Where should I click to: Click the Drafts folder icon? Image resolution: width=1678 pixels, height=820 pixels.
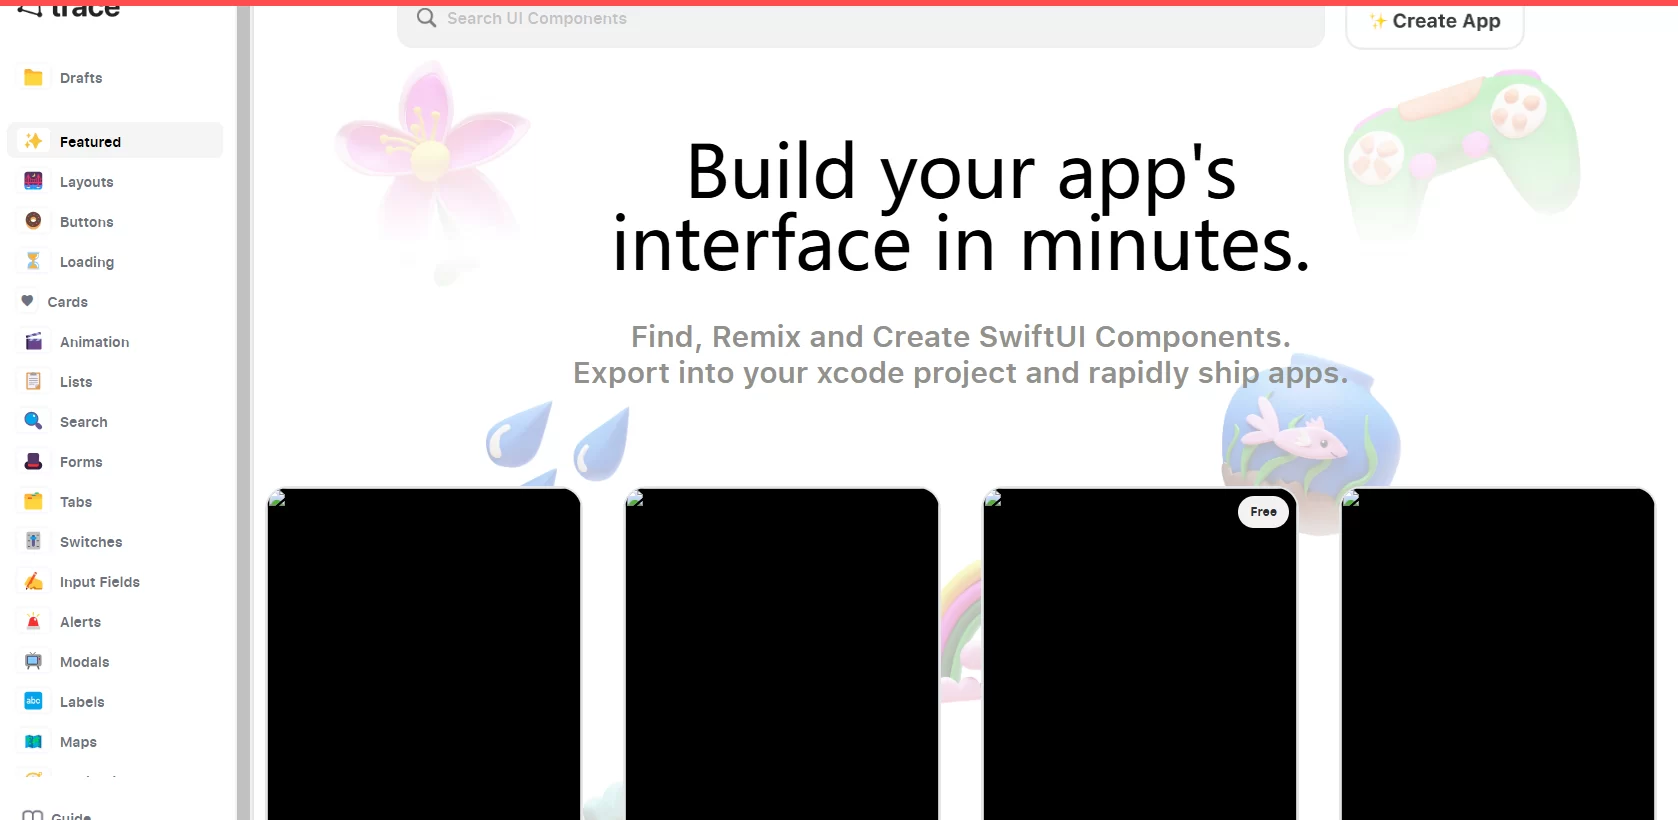coord(33,78)
